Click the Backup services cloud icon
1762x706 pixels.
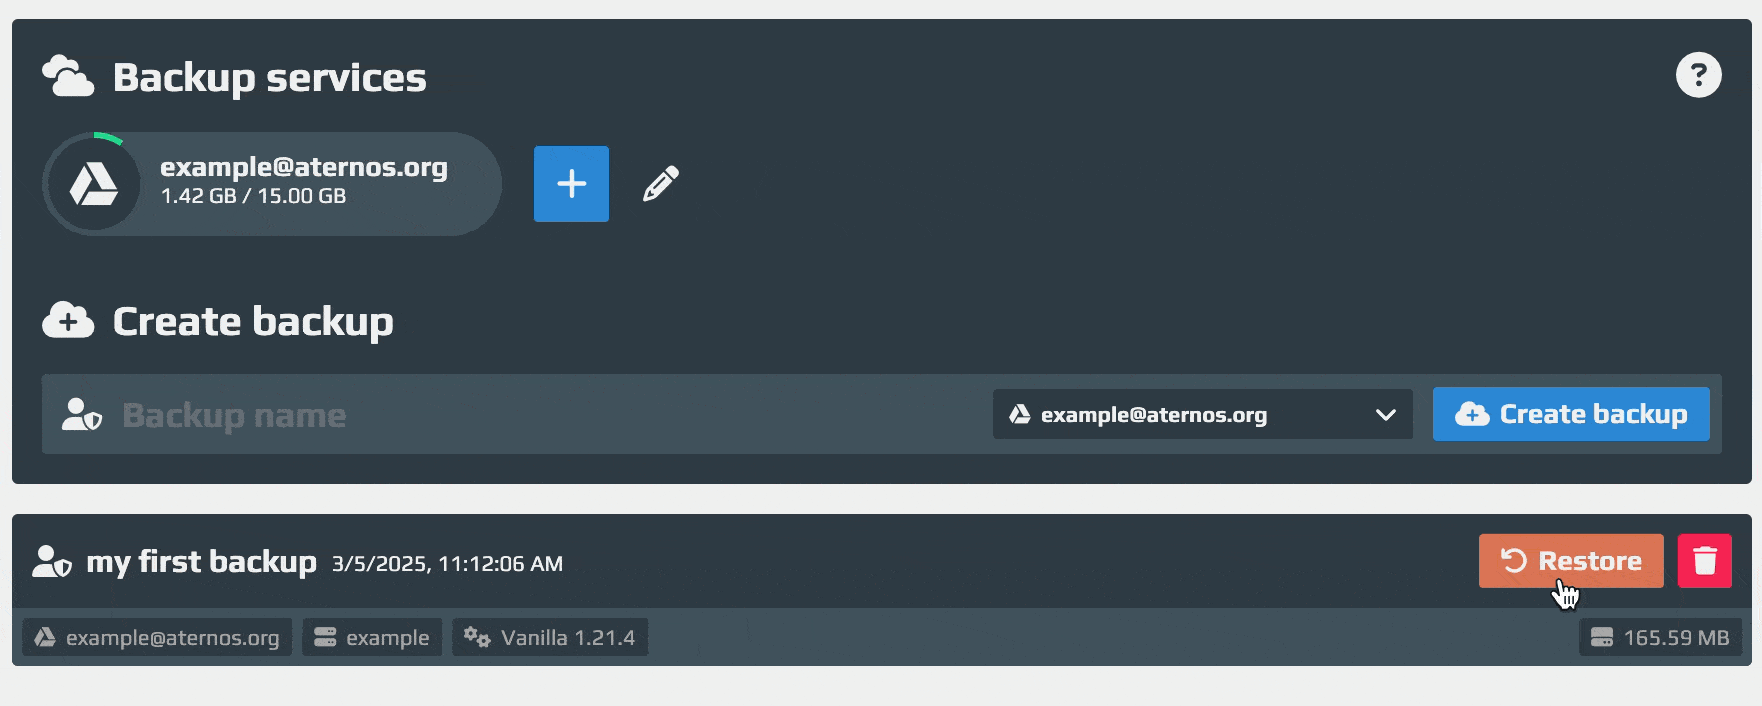point(68,77)
